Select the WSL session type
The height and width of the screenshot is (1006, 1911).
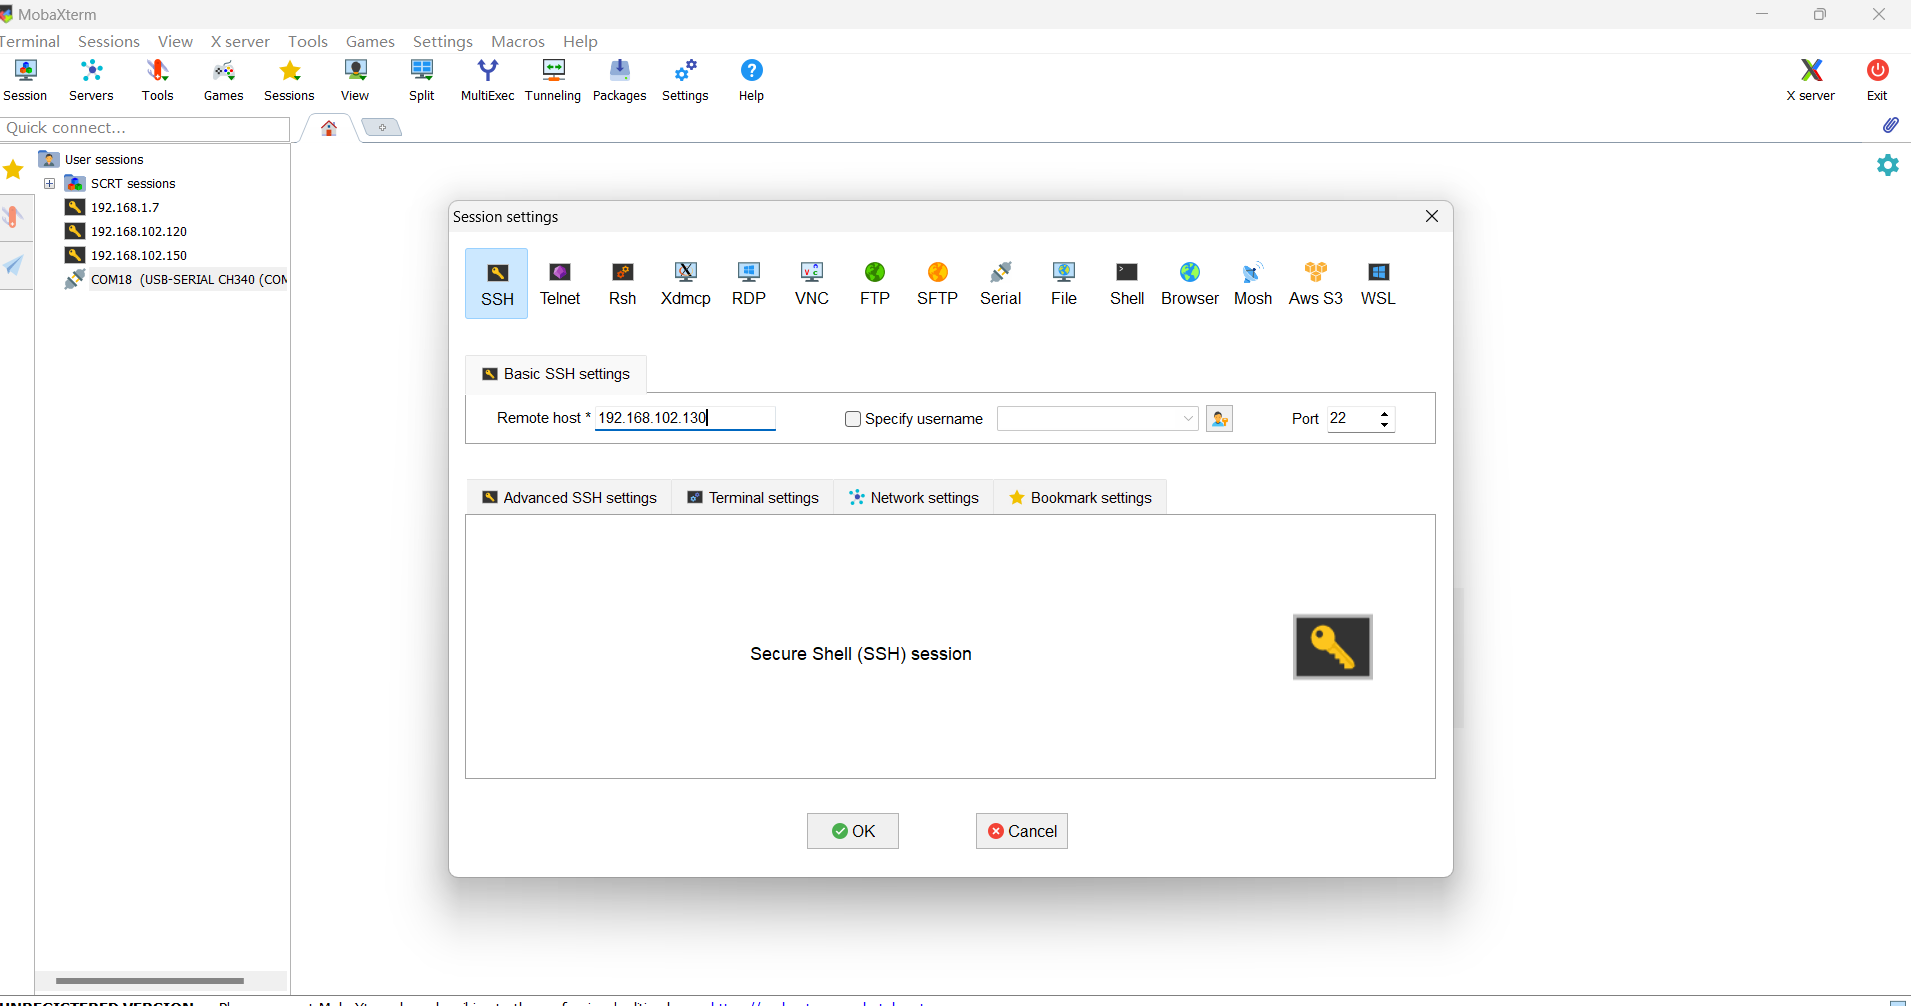[1378, 283]
